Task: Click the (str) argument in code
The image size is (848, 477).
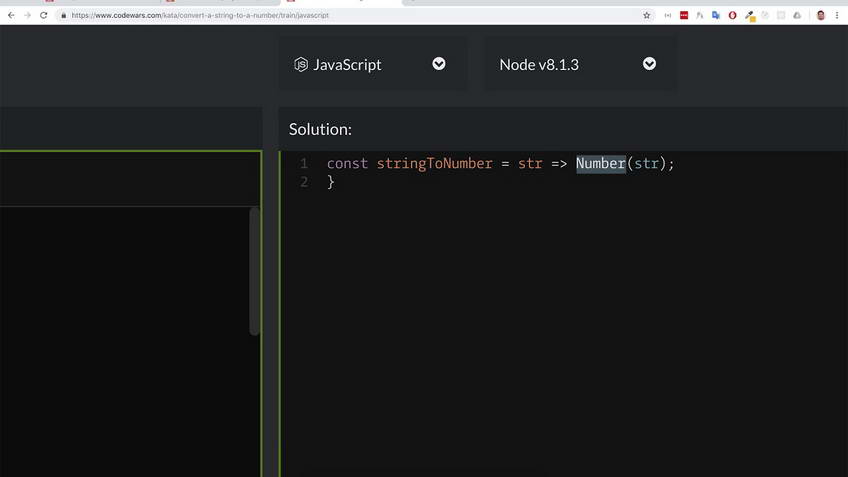Action: [x=646, y=163]
